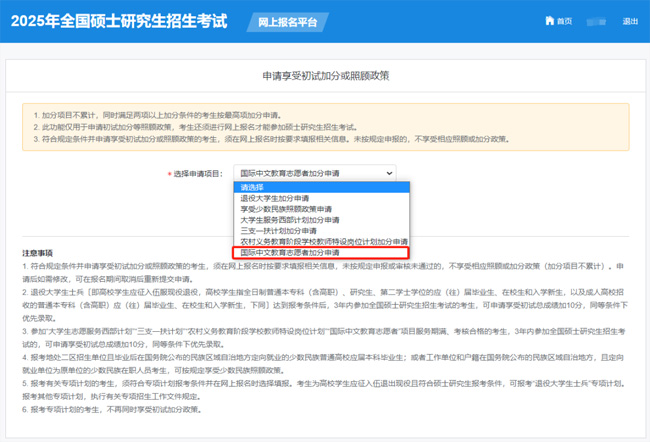This screenshot has height=442, width=650.
Task: Click notice item 6 about special plan applicants
Action: tap(112, 410)
